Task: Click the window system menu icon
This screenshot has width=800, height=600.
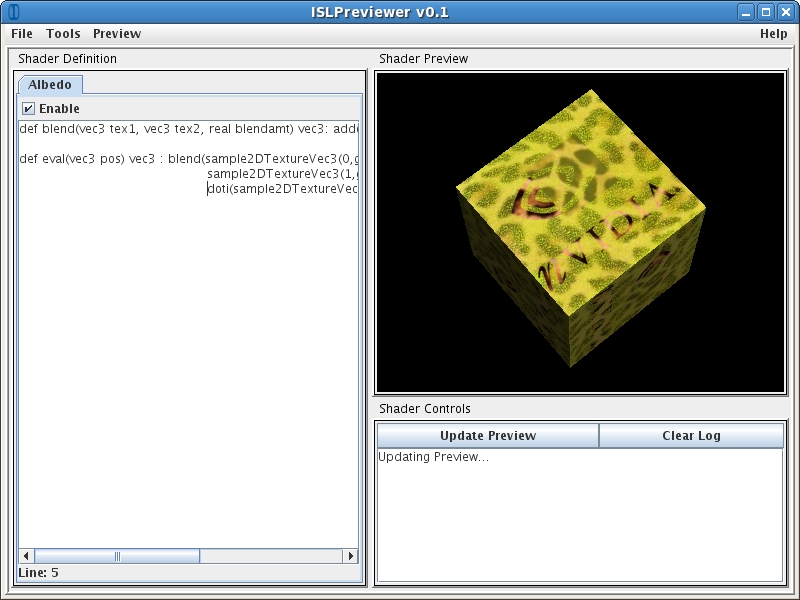Action: (14, 12)
